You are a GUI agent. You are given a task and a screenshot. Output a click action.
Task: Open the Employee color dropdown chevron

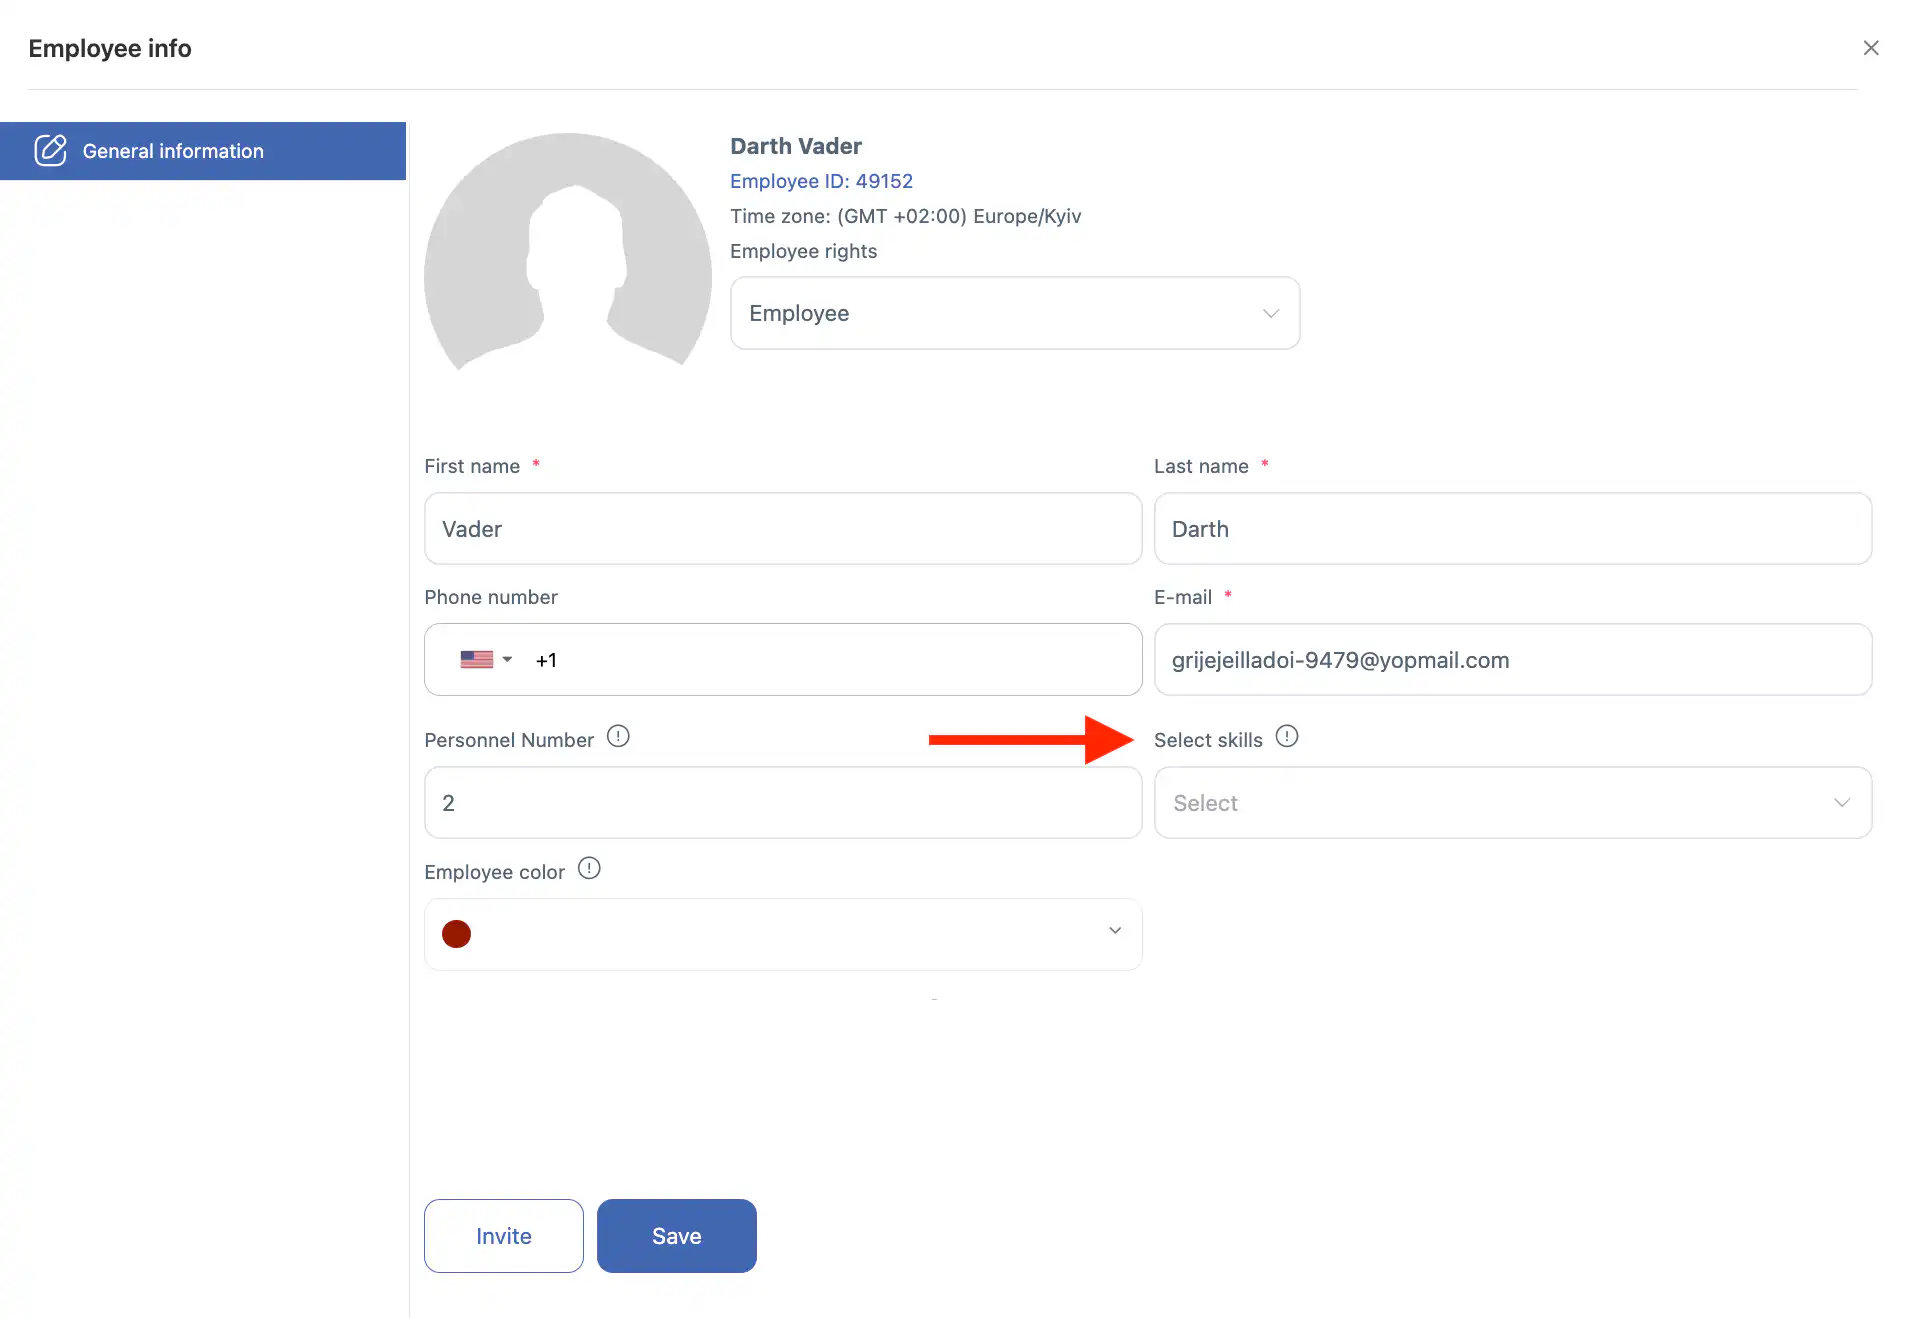(1114, 931)
